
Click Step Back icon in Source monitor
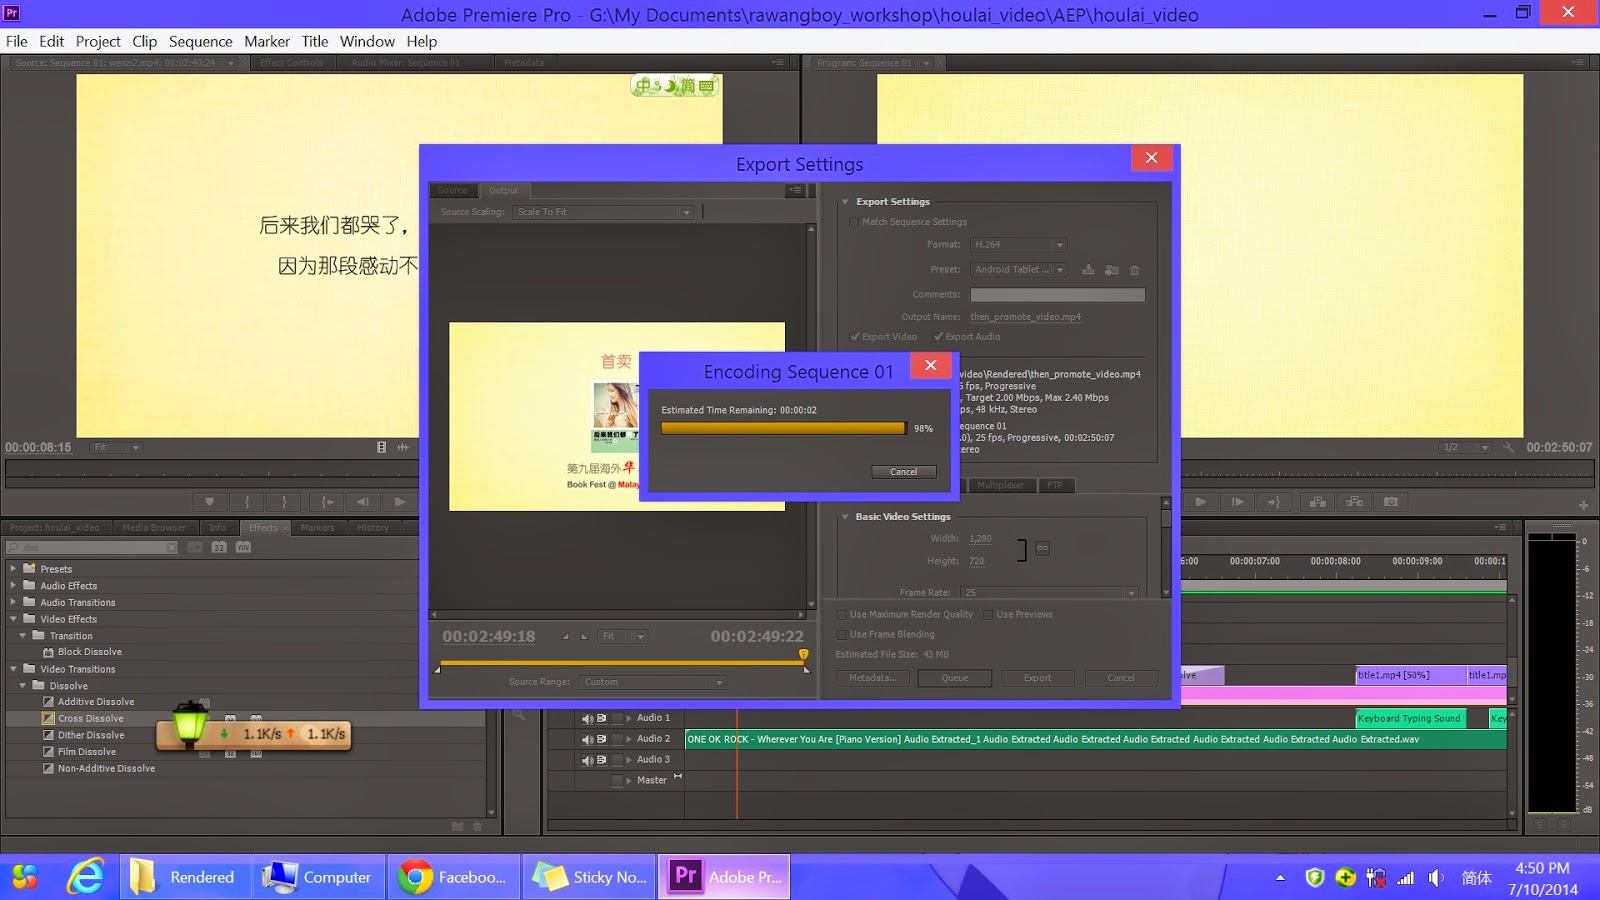[x=363, y=502]
